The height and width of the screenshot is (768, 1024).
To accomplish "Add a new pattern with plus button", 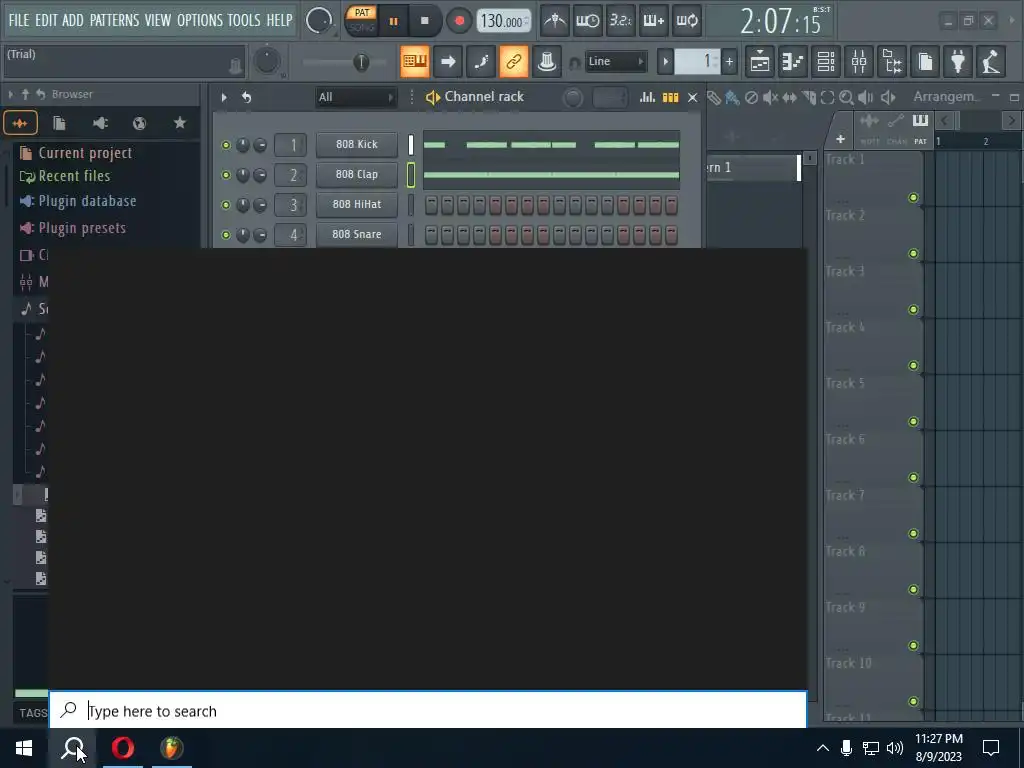I will click(x=729, y=62).
